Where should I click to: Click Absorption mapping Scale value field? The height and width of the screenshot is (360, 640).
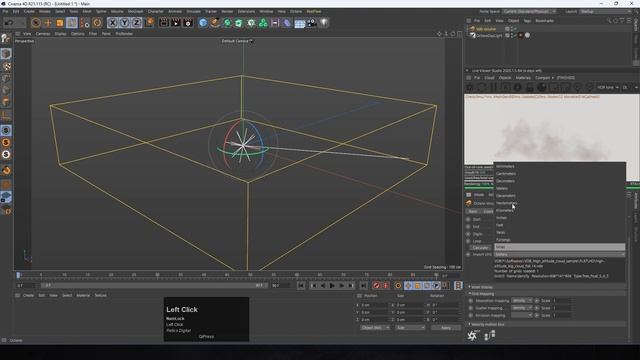tap(561, 300)
